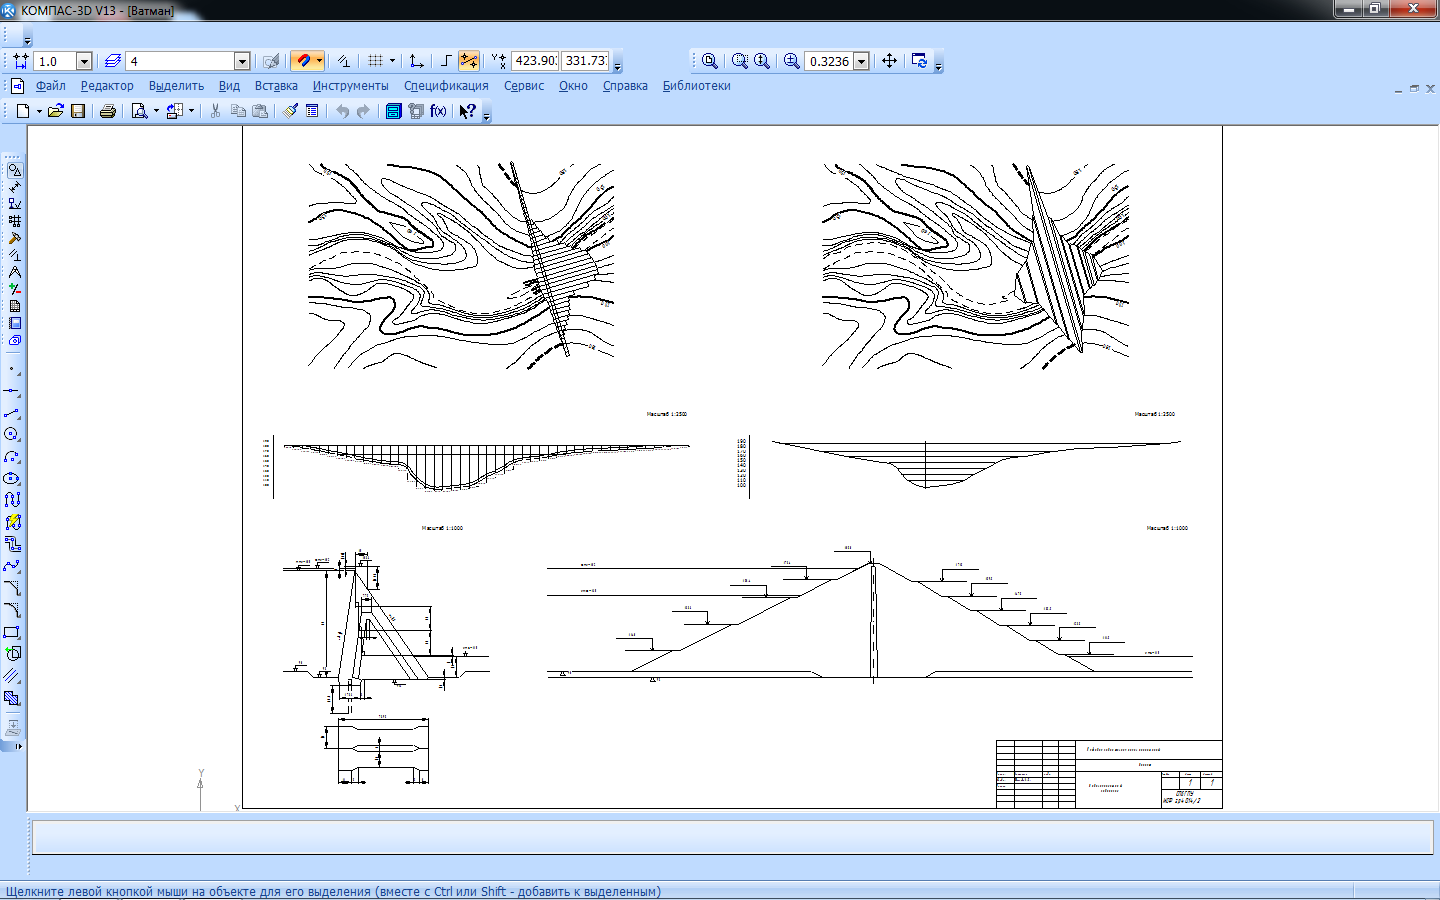Expand the cursor step 1.0 dropdown
The image size is (1440, 900).
[84, 61]
